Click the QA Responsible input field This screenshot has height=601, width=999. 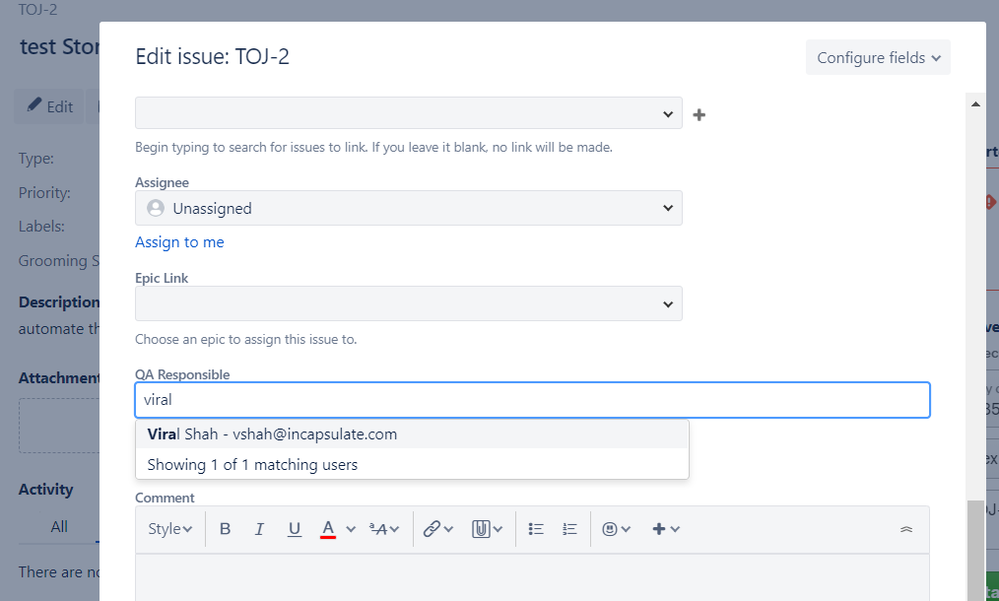533,400
